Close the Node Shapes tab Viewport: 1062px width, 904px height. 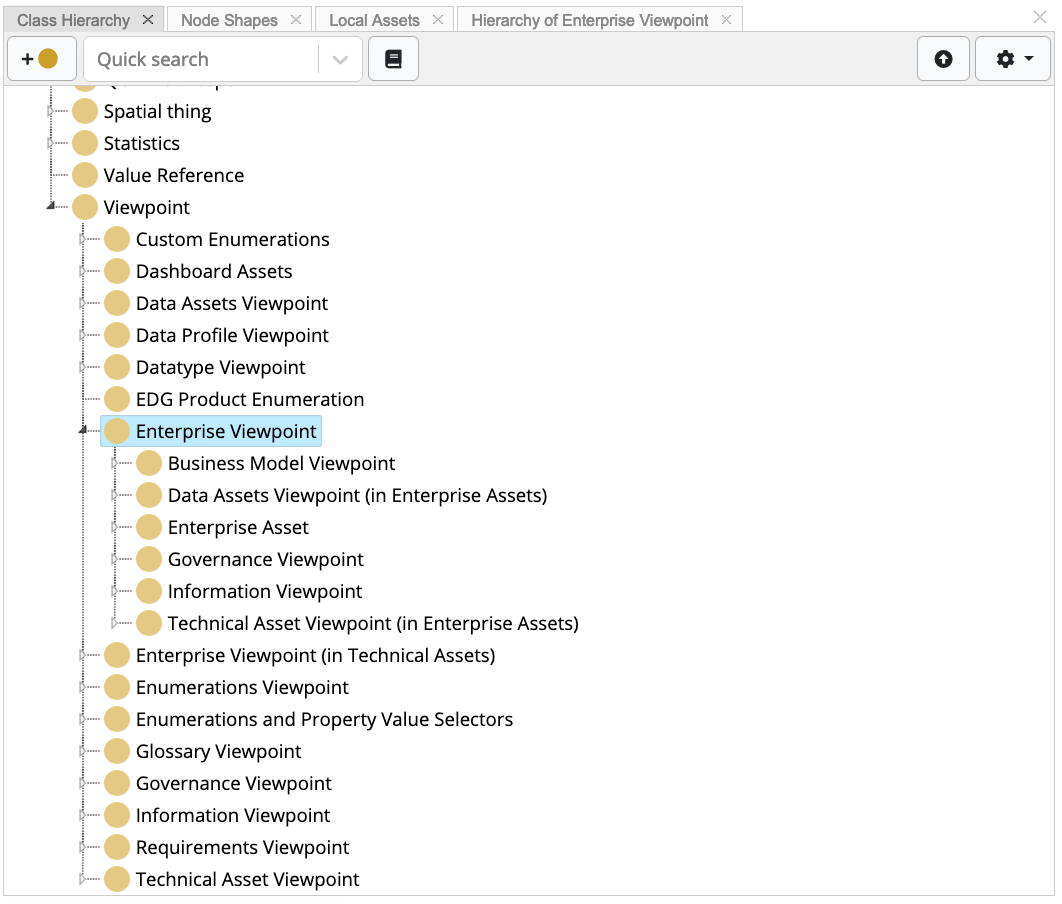pos(296,20)
